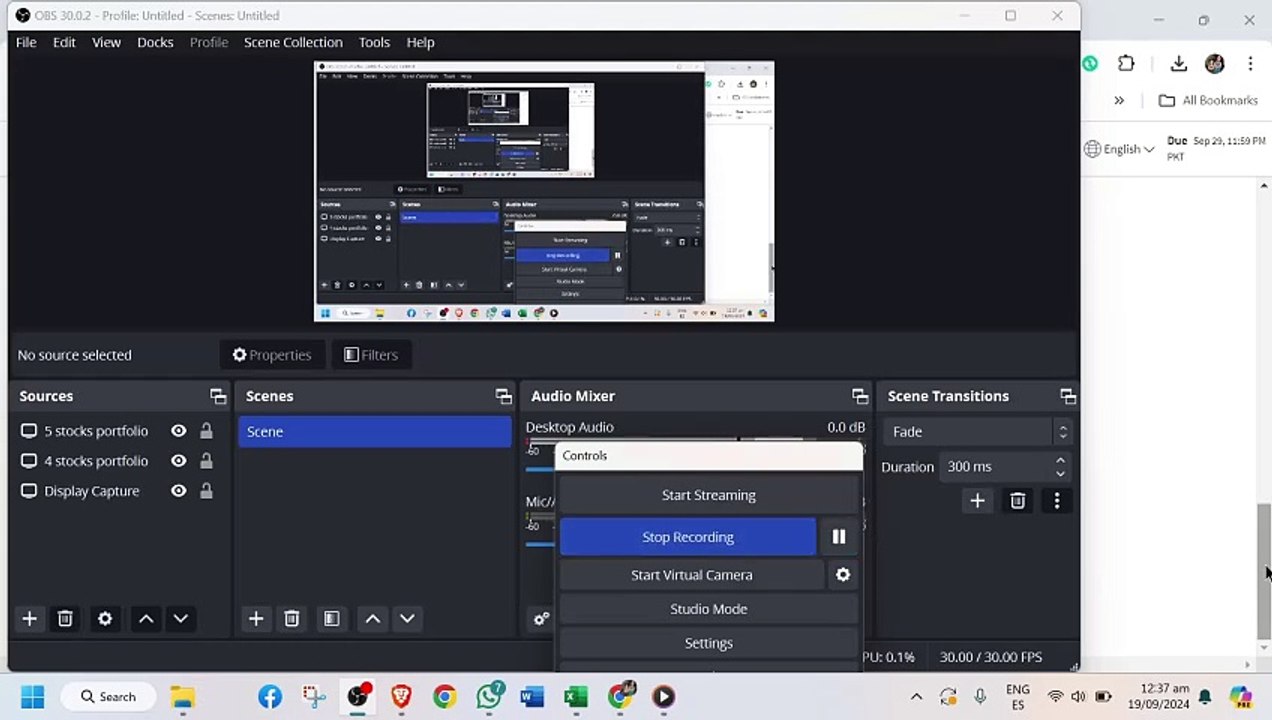Add a new source with plus icon
This screenshot has height=720, width=1272.
29,619
